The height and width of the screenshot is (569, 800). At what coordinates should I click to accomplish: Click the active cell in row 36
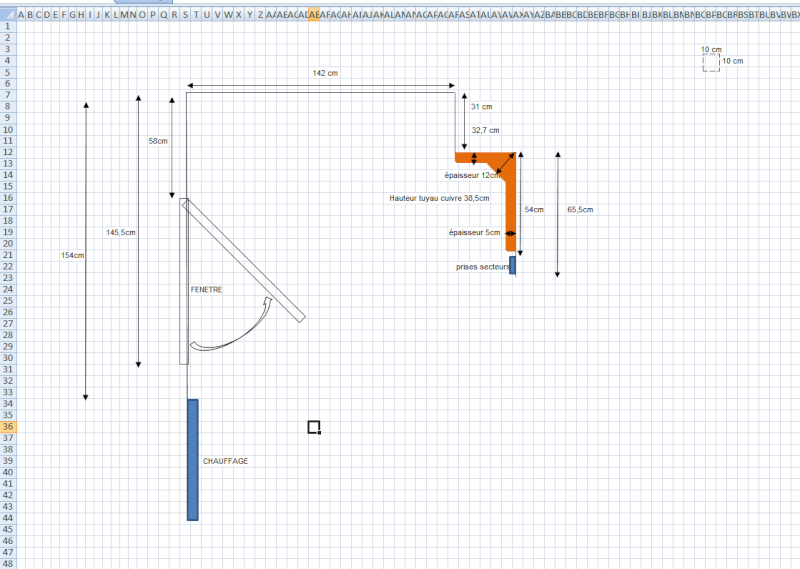pos(314,427)
